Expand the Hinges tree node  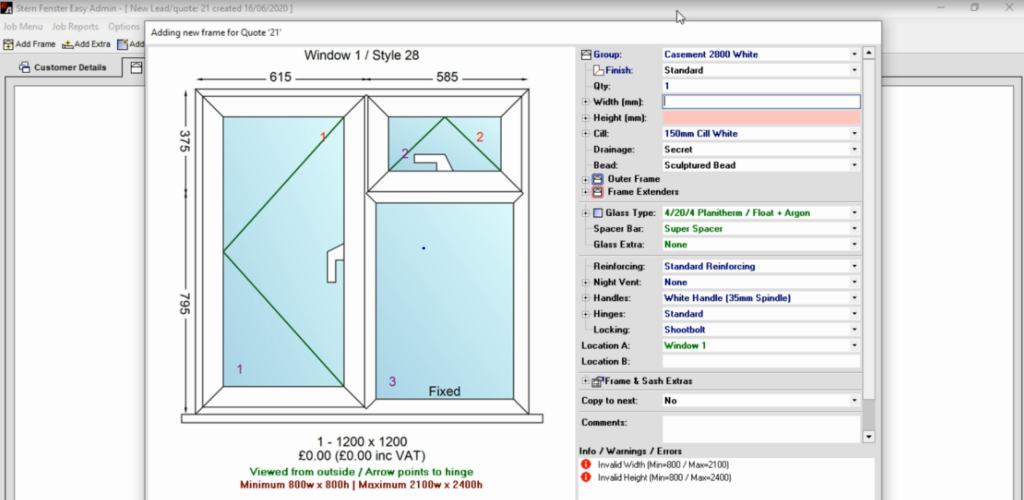586,314
